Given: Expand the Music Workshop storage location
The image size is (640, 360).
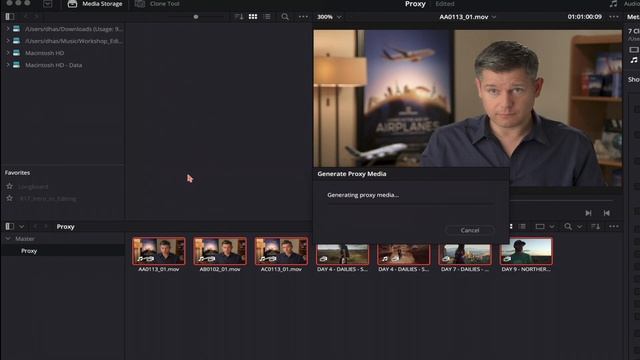Looking at the screenshot, I should point(7,41).
